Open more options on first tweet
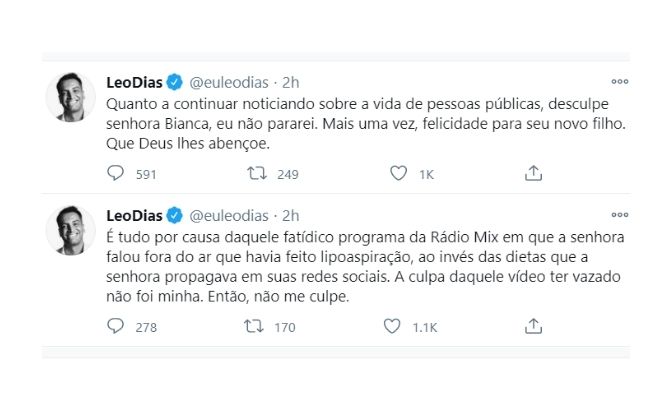 tap(619, 80)
